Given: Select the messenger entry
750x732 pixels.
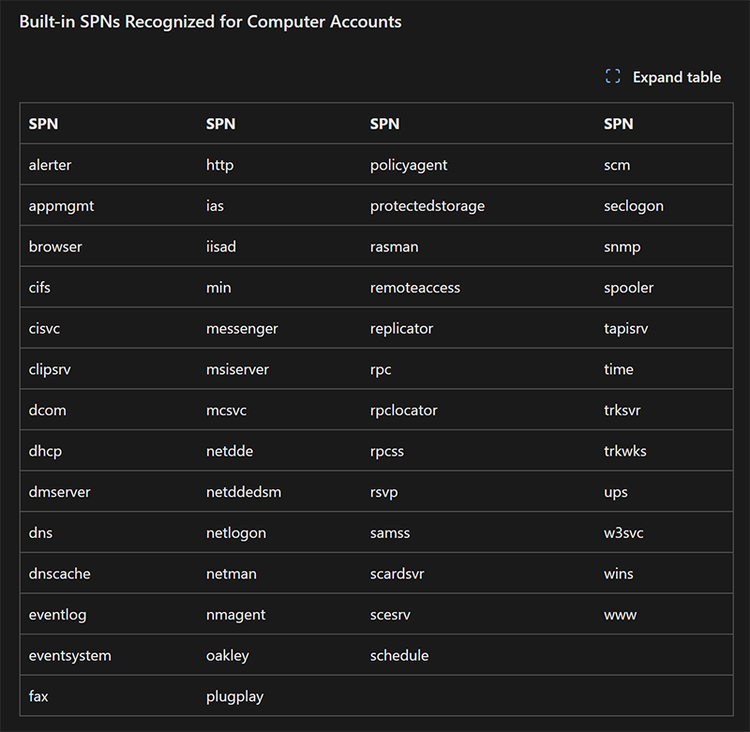Looking at the screenshot, I should (x=242, y=329).
